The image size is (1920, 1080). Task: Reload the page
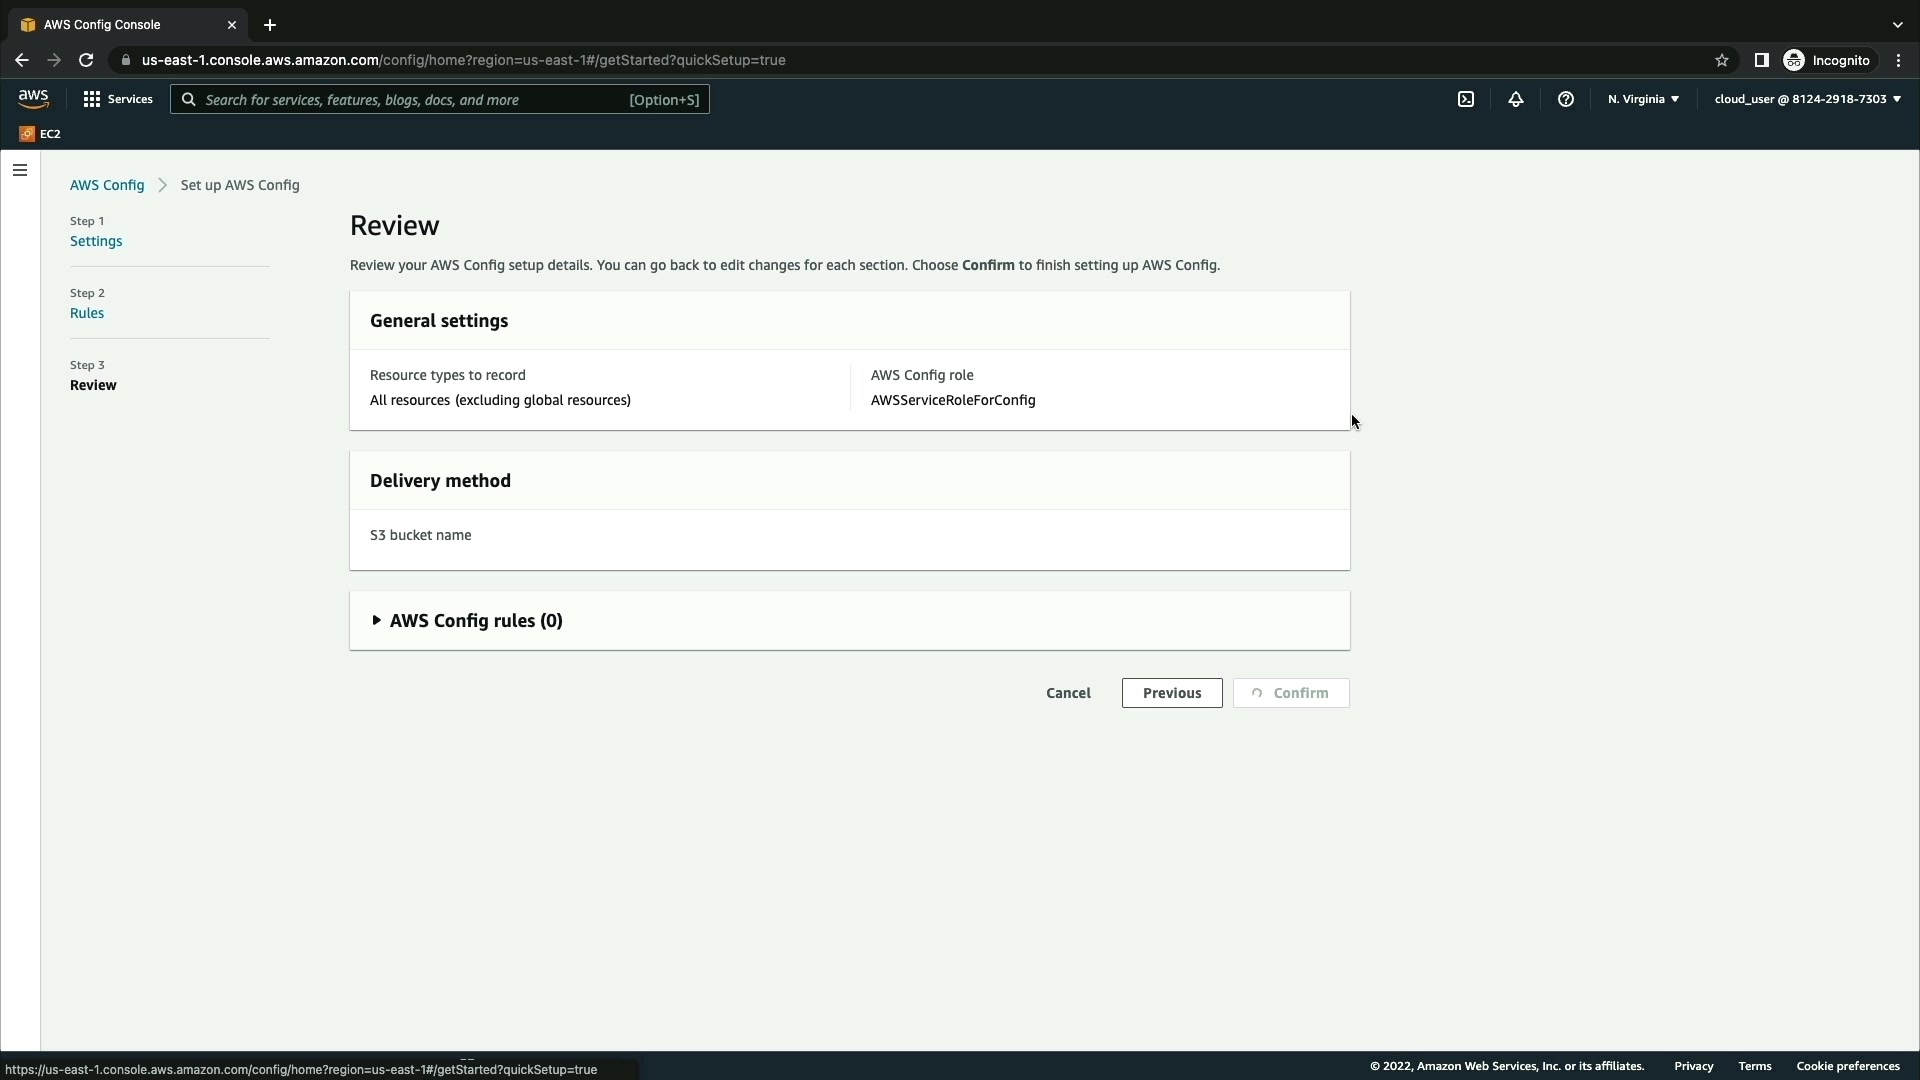[x=86, y=60]
